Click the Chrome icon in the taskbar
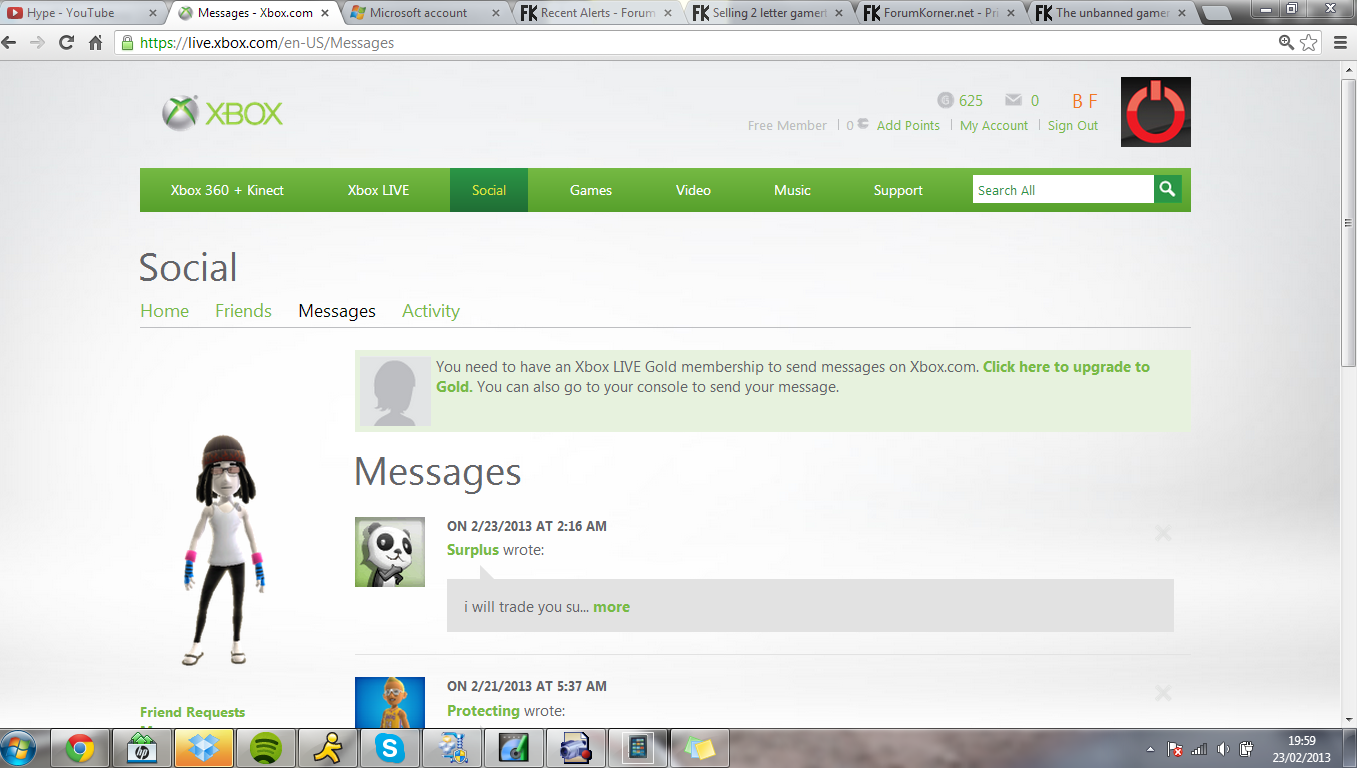 (x=80, y=748)
